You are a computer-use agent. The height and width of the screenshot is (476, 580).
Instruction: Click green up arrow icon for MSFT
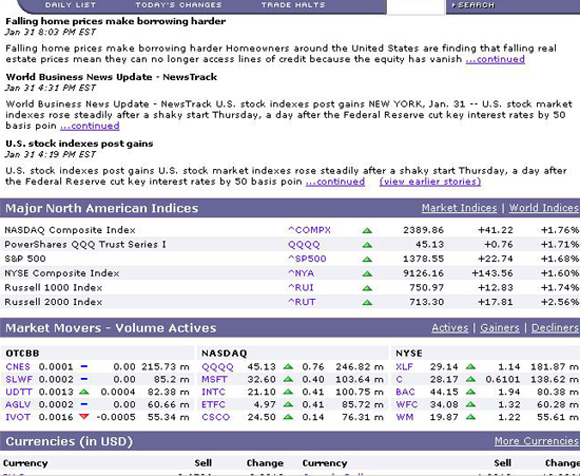[x=288, y=379]
